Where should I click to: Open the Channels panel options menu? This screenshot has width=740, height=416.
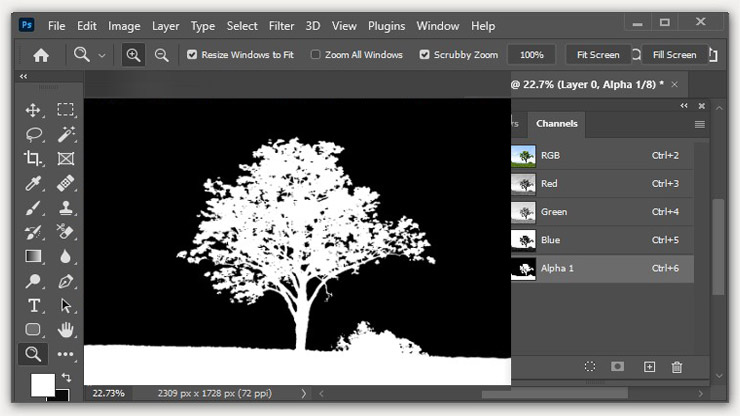coord(700,124)
